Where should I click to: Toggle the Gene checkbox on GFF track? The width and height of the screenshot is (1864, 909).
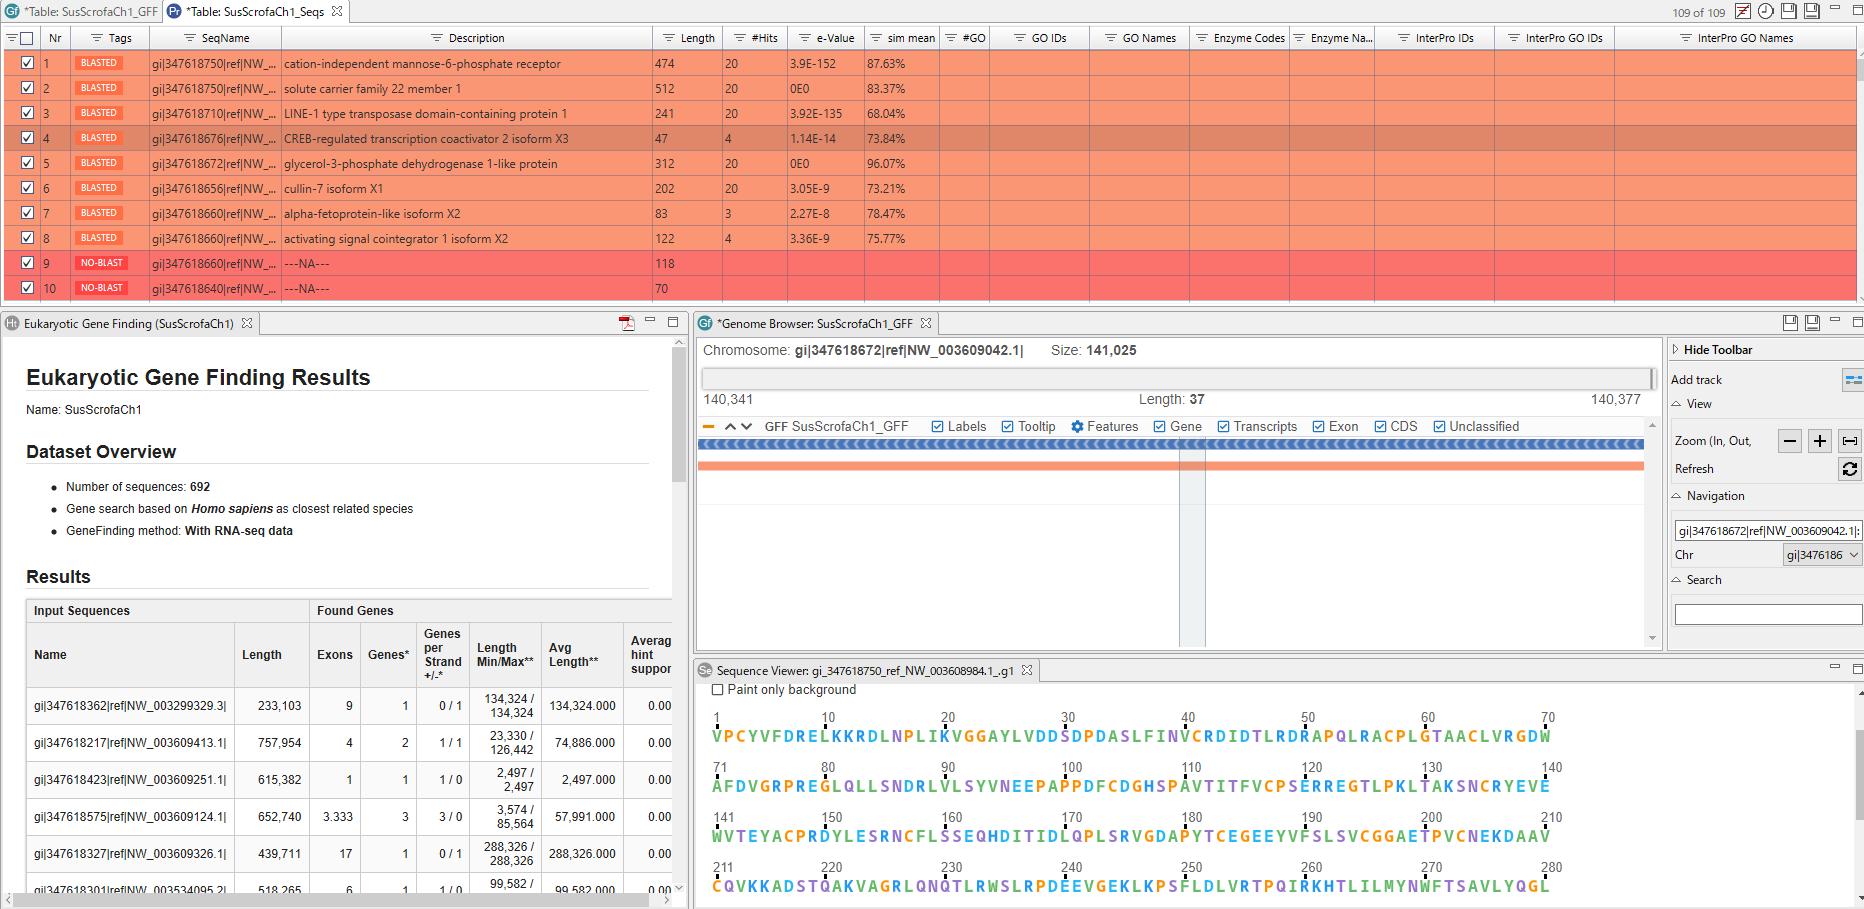[1160, 427]
